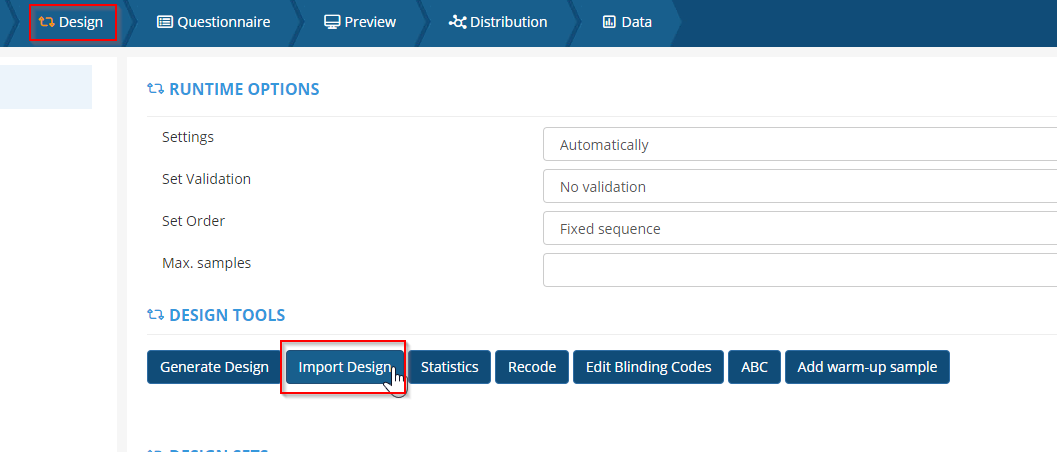Select Edit Blinding Codes
The width and height of the screenshot is (1057, 452).
click(x=648, y=367)
